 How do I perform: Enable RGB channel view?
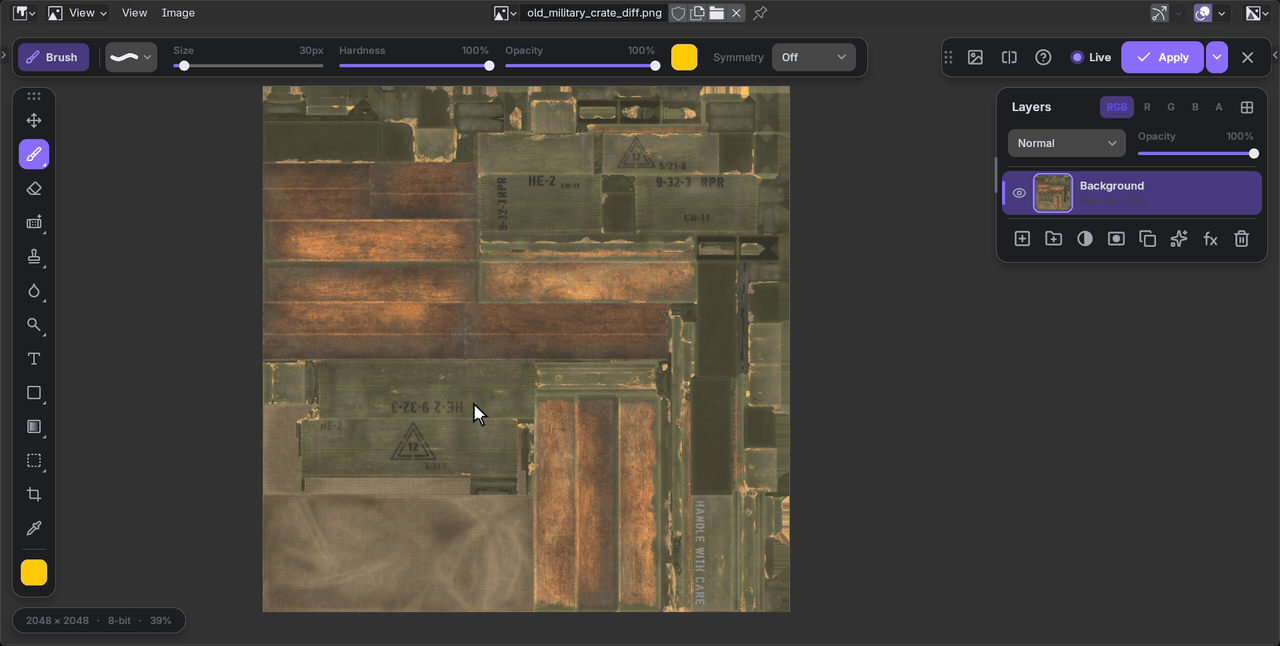point(1117,107)
